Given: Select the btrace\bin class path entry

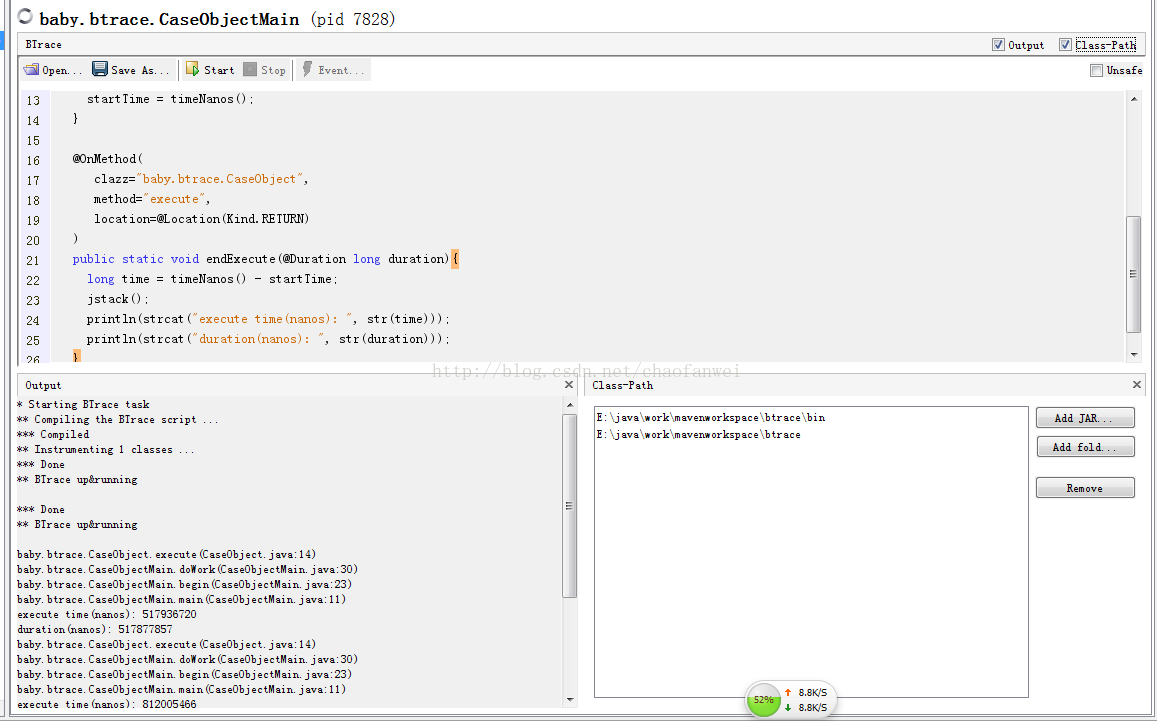Looking at the screenshot, I should coord(710,418).
